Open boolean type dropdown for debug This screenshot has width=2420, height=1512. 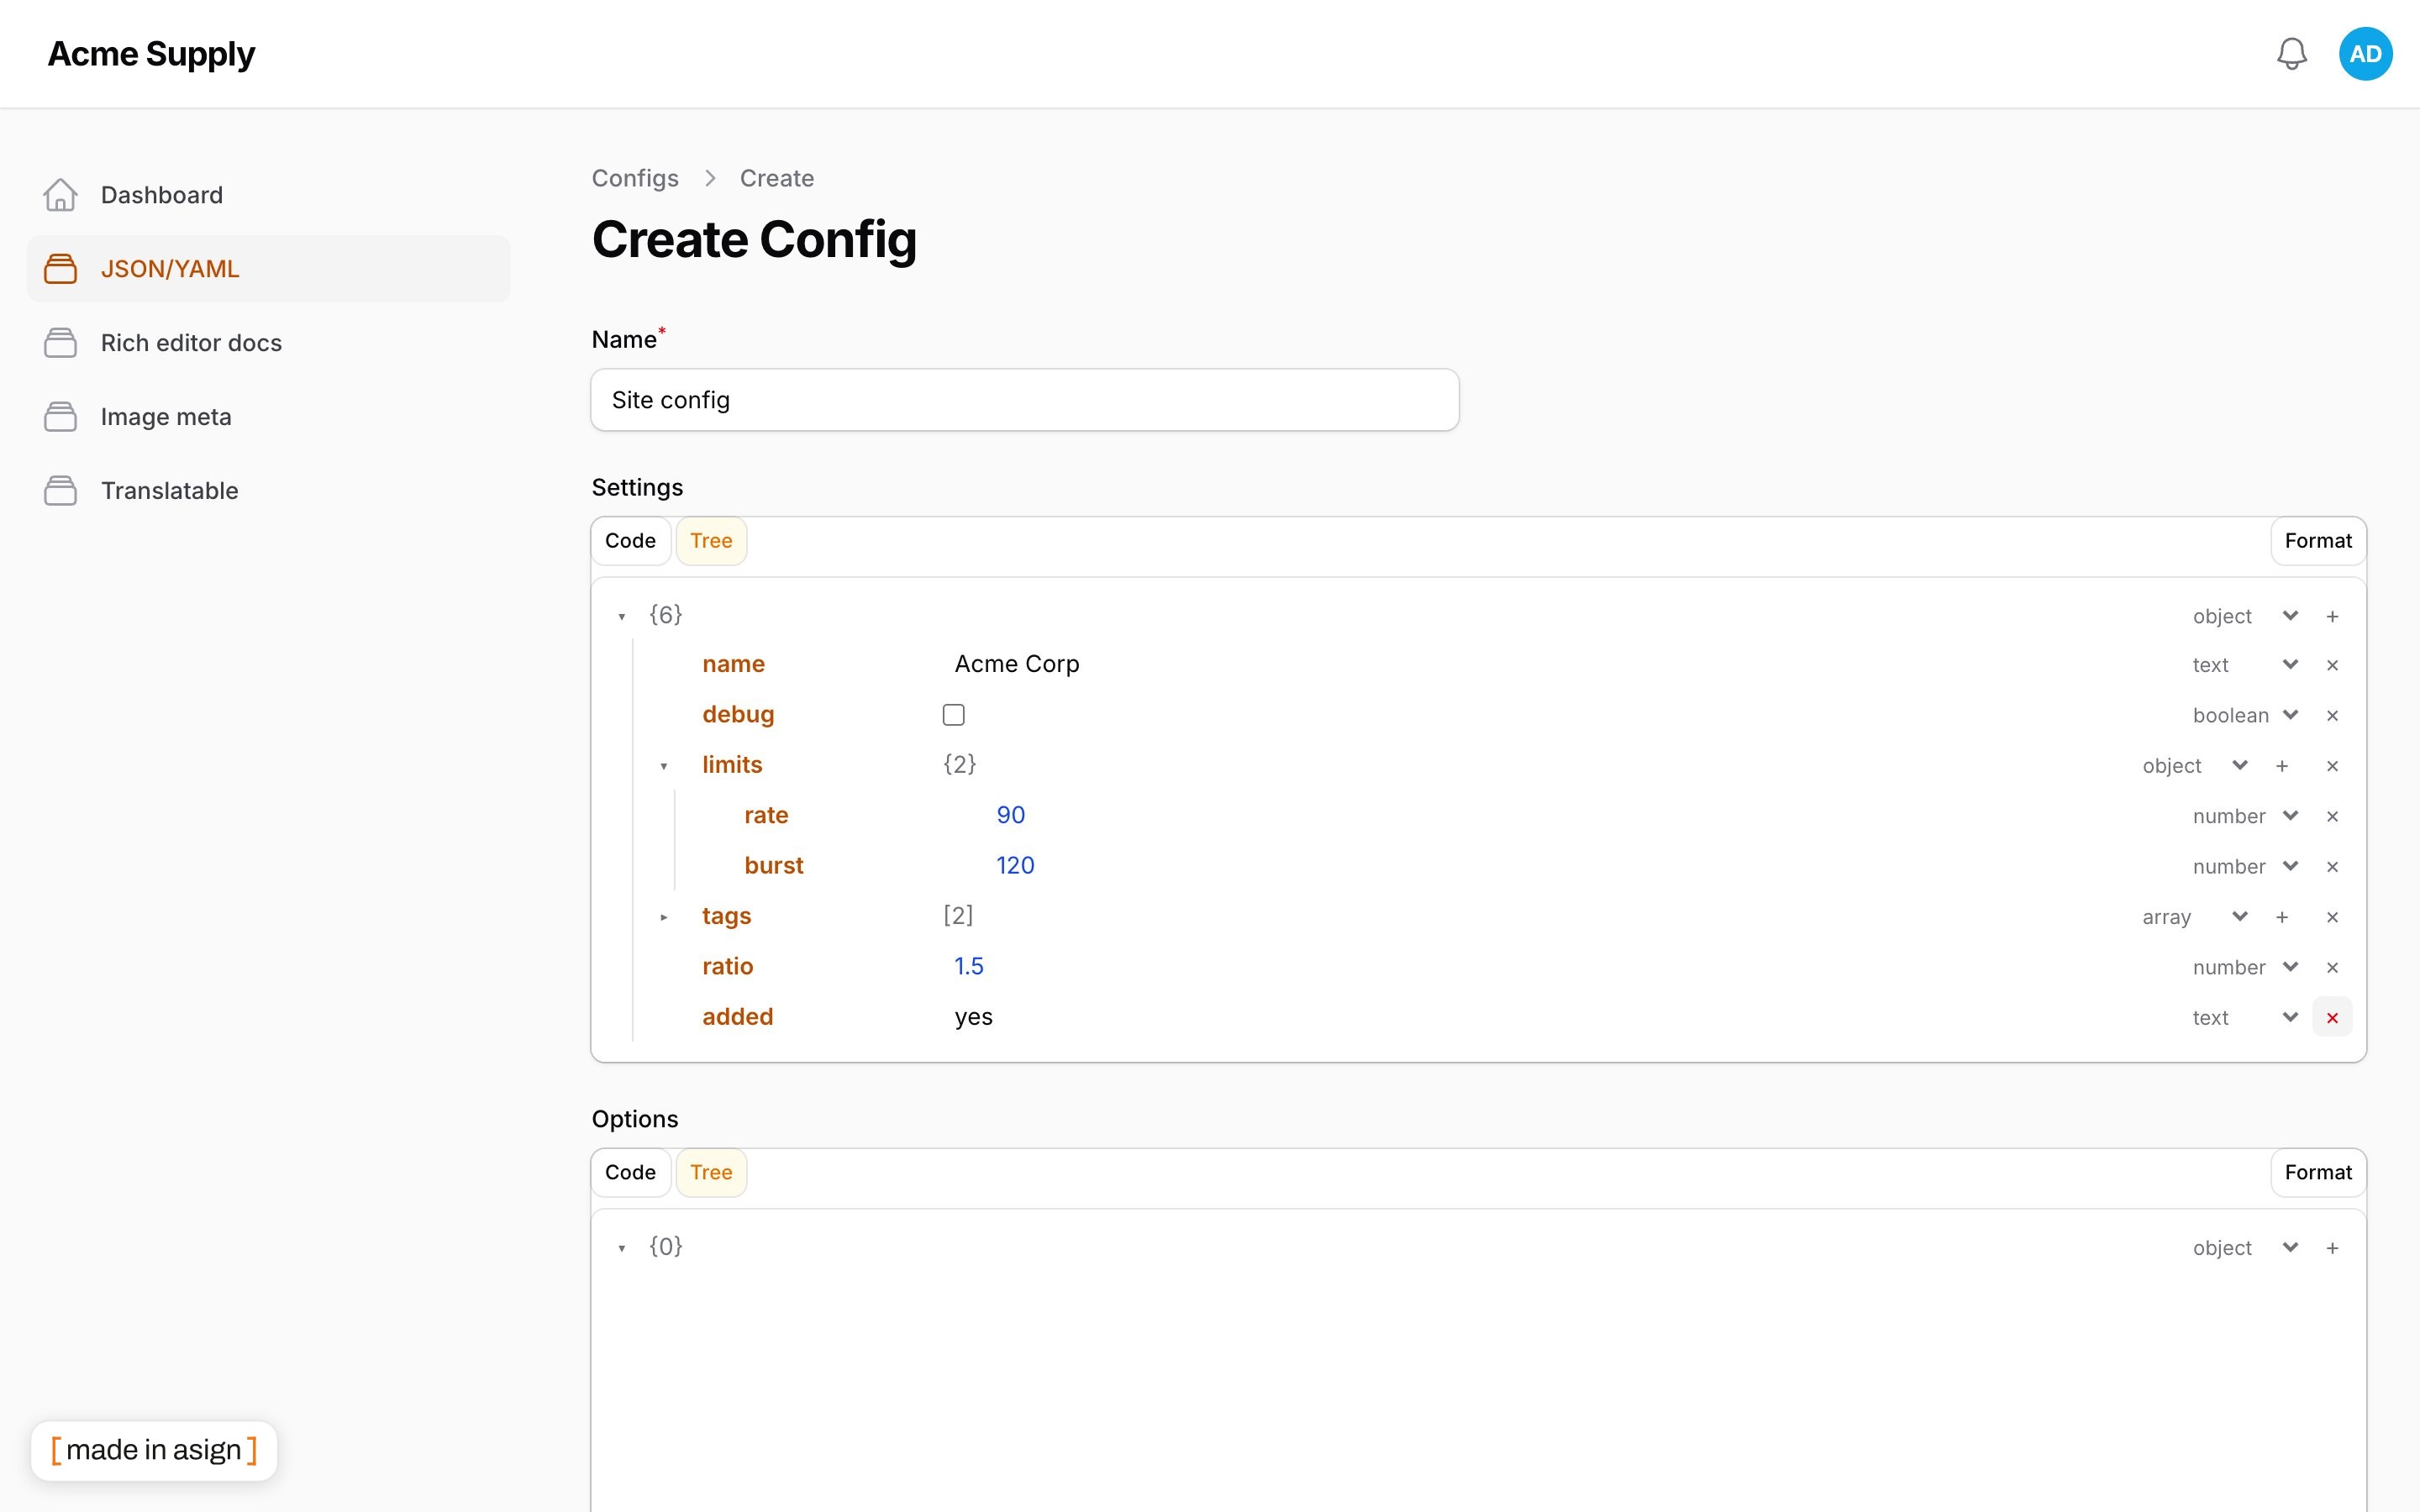tap(2245, 716)
